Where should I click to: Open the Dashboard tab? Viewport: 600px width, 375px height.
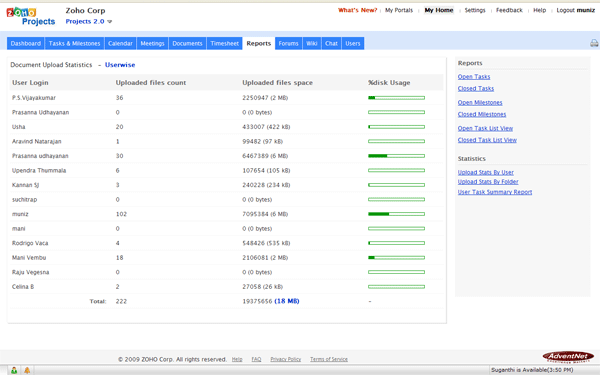(x=26, y=43)
